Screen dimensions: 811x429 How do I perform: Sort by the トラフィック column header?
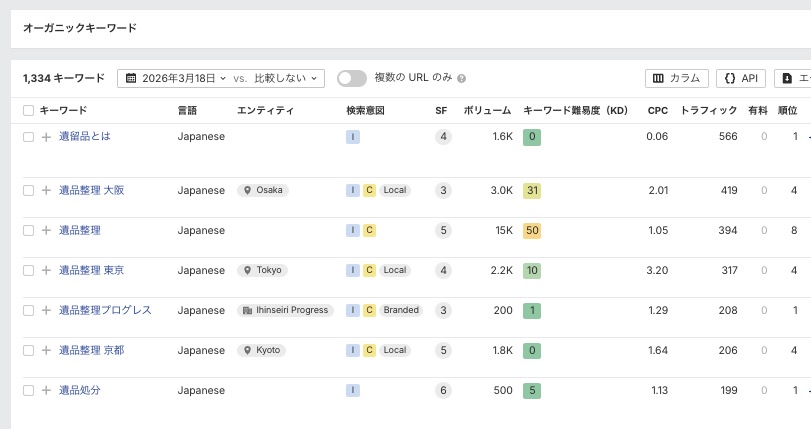point(709,110)
